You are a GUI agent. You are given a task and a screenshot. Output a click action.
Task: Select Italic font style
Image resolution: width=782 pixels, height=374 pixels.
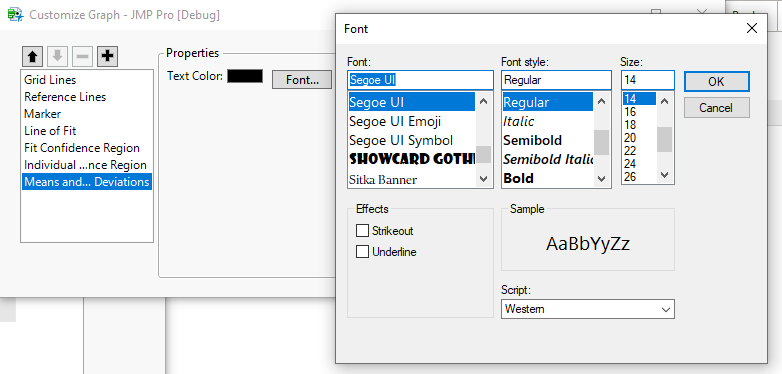(548, 121)
